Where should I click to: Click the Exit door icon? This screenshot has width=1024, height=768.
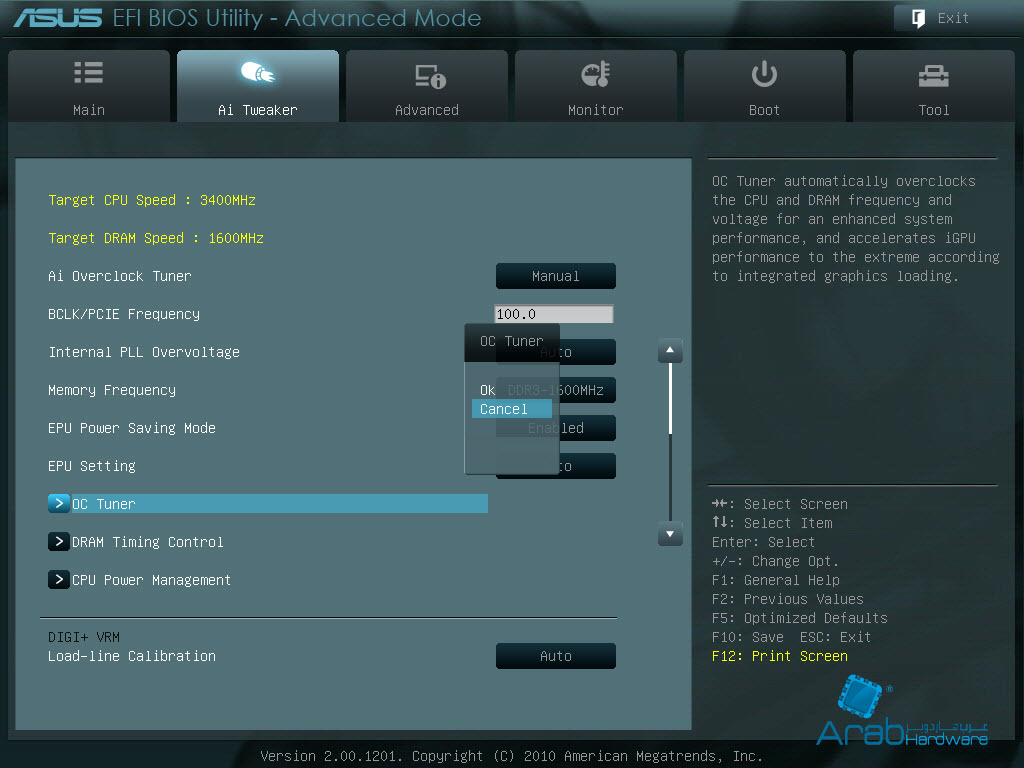coord(918,18)
